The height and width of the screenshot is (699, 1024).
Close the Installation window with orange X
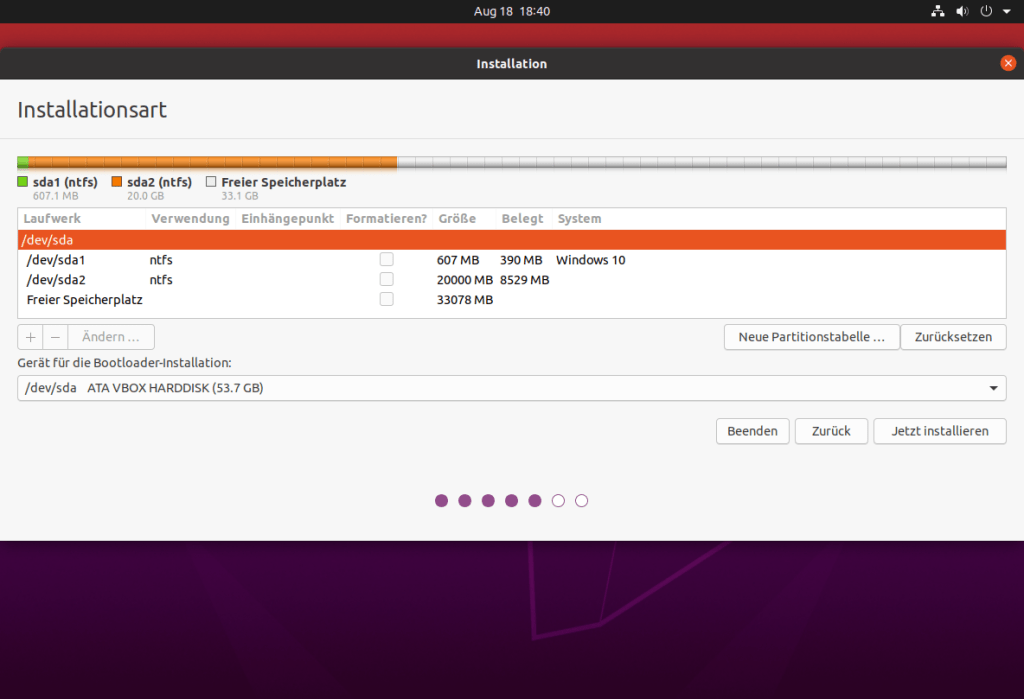[x=1007, y=63]
